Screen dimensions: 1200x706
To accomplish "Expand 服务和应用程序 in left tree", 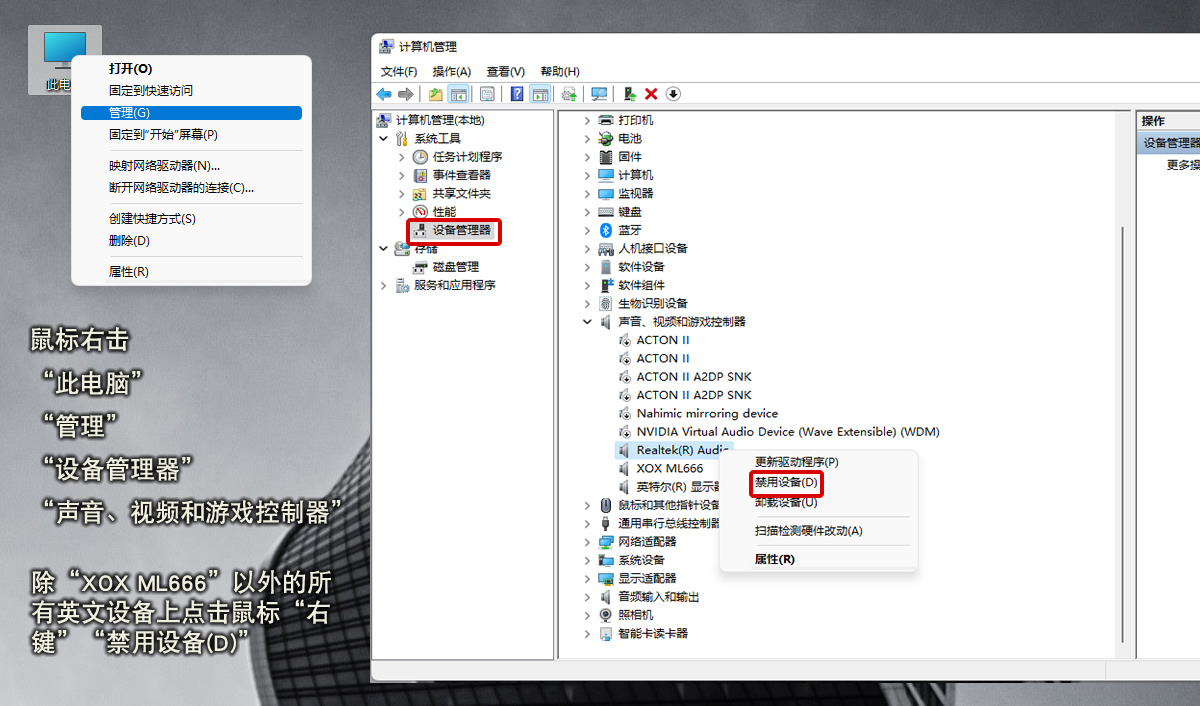I will 384,285.
